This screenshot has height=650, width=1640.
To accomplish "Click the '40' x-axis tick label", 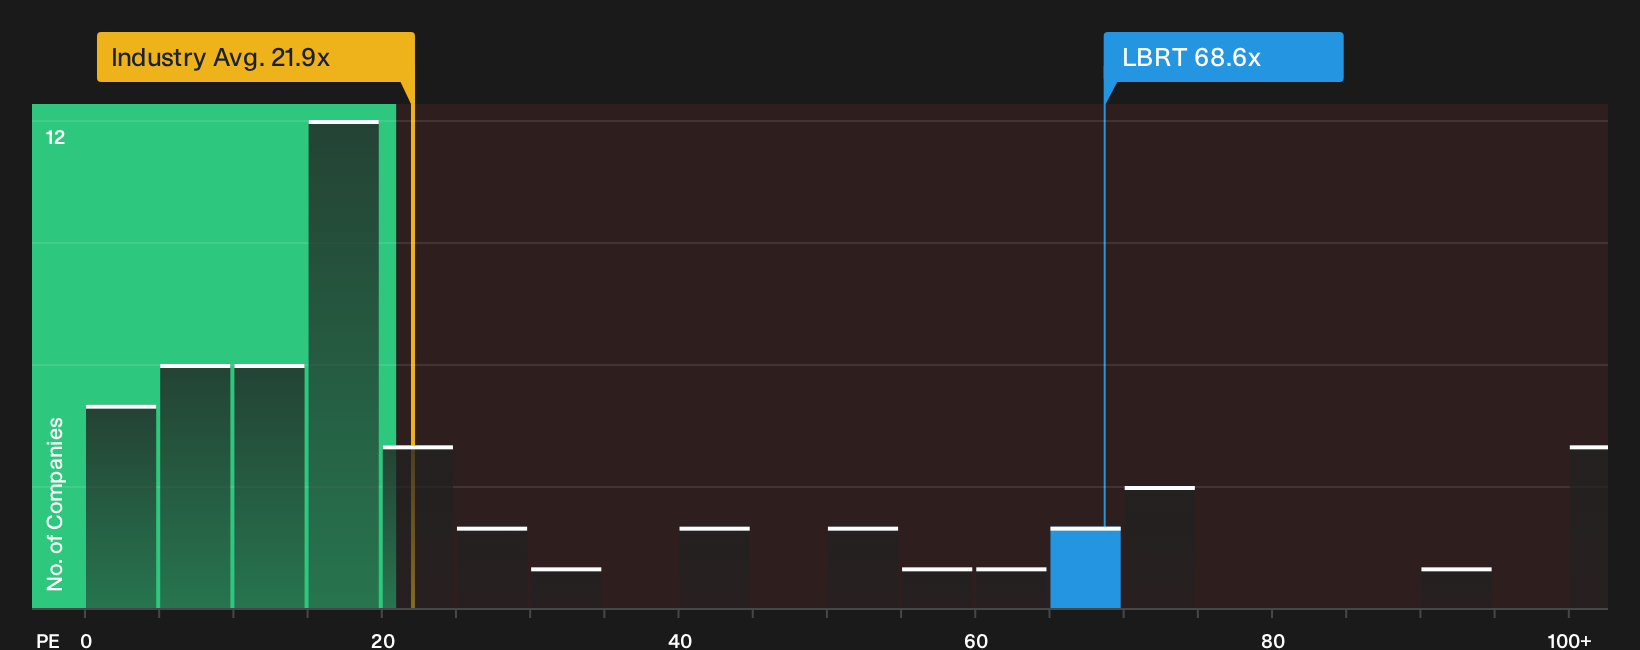I will [680, 641].
